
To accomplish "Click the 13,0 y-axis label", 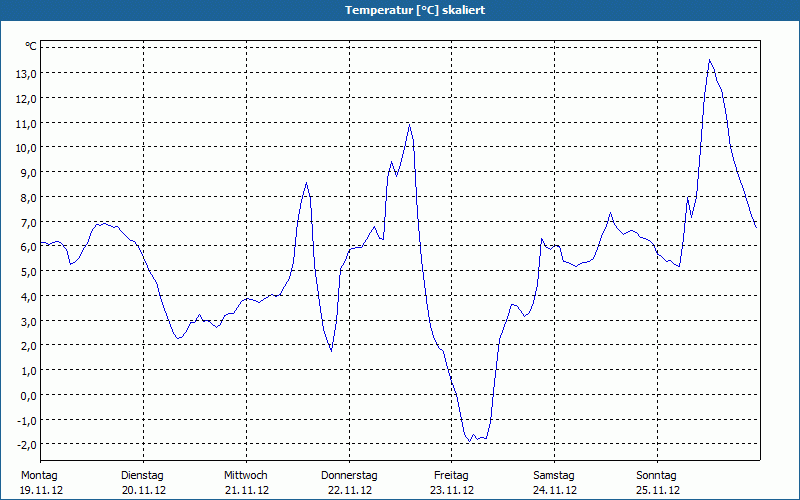I will click(x=26, y=73).
